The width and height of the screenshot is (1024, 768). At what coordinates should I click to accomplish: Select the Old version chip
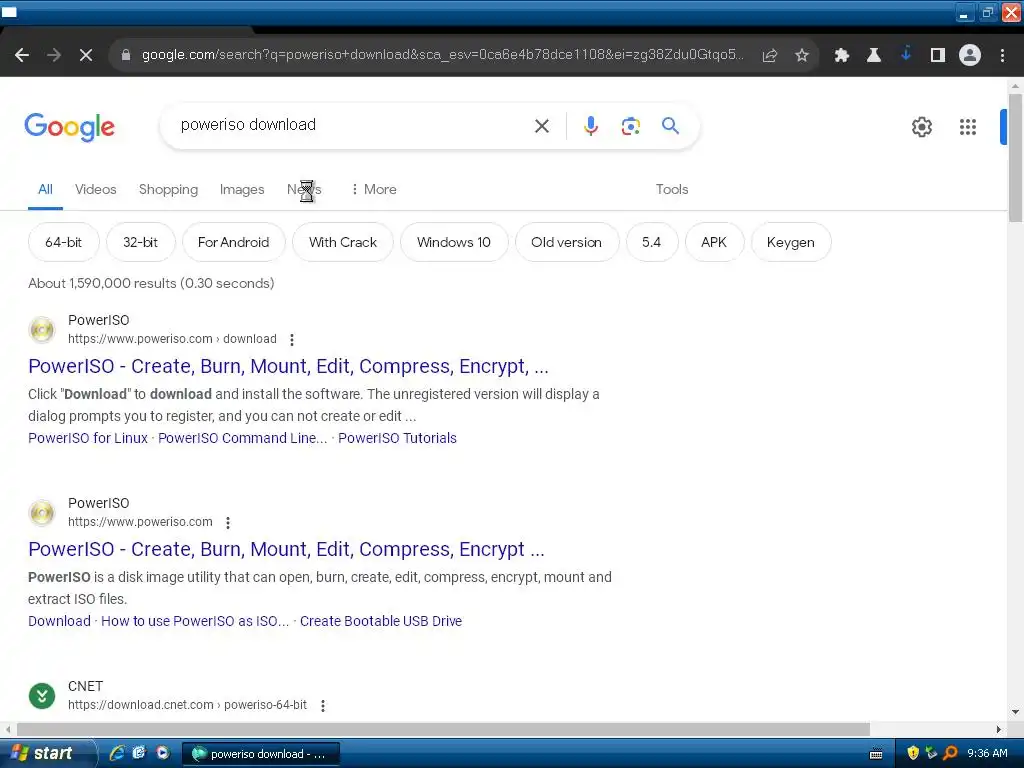[566, 242]
